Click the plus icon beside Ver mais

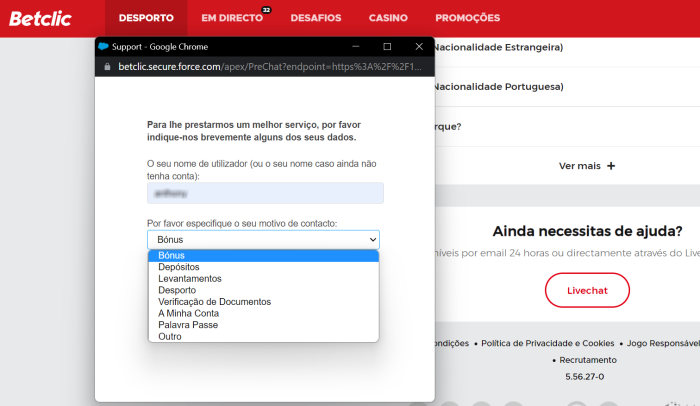click(611, 166)
